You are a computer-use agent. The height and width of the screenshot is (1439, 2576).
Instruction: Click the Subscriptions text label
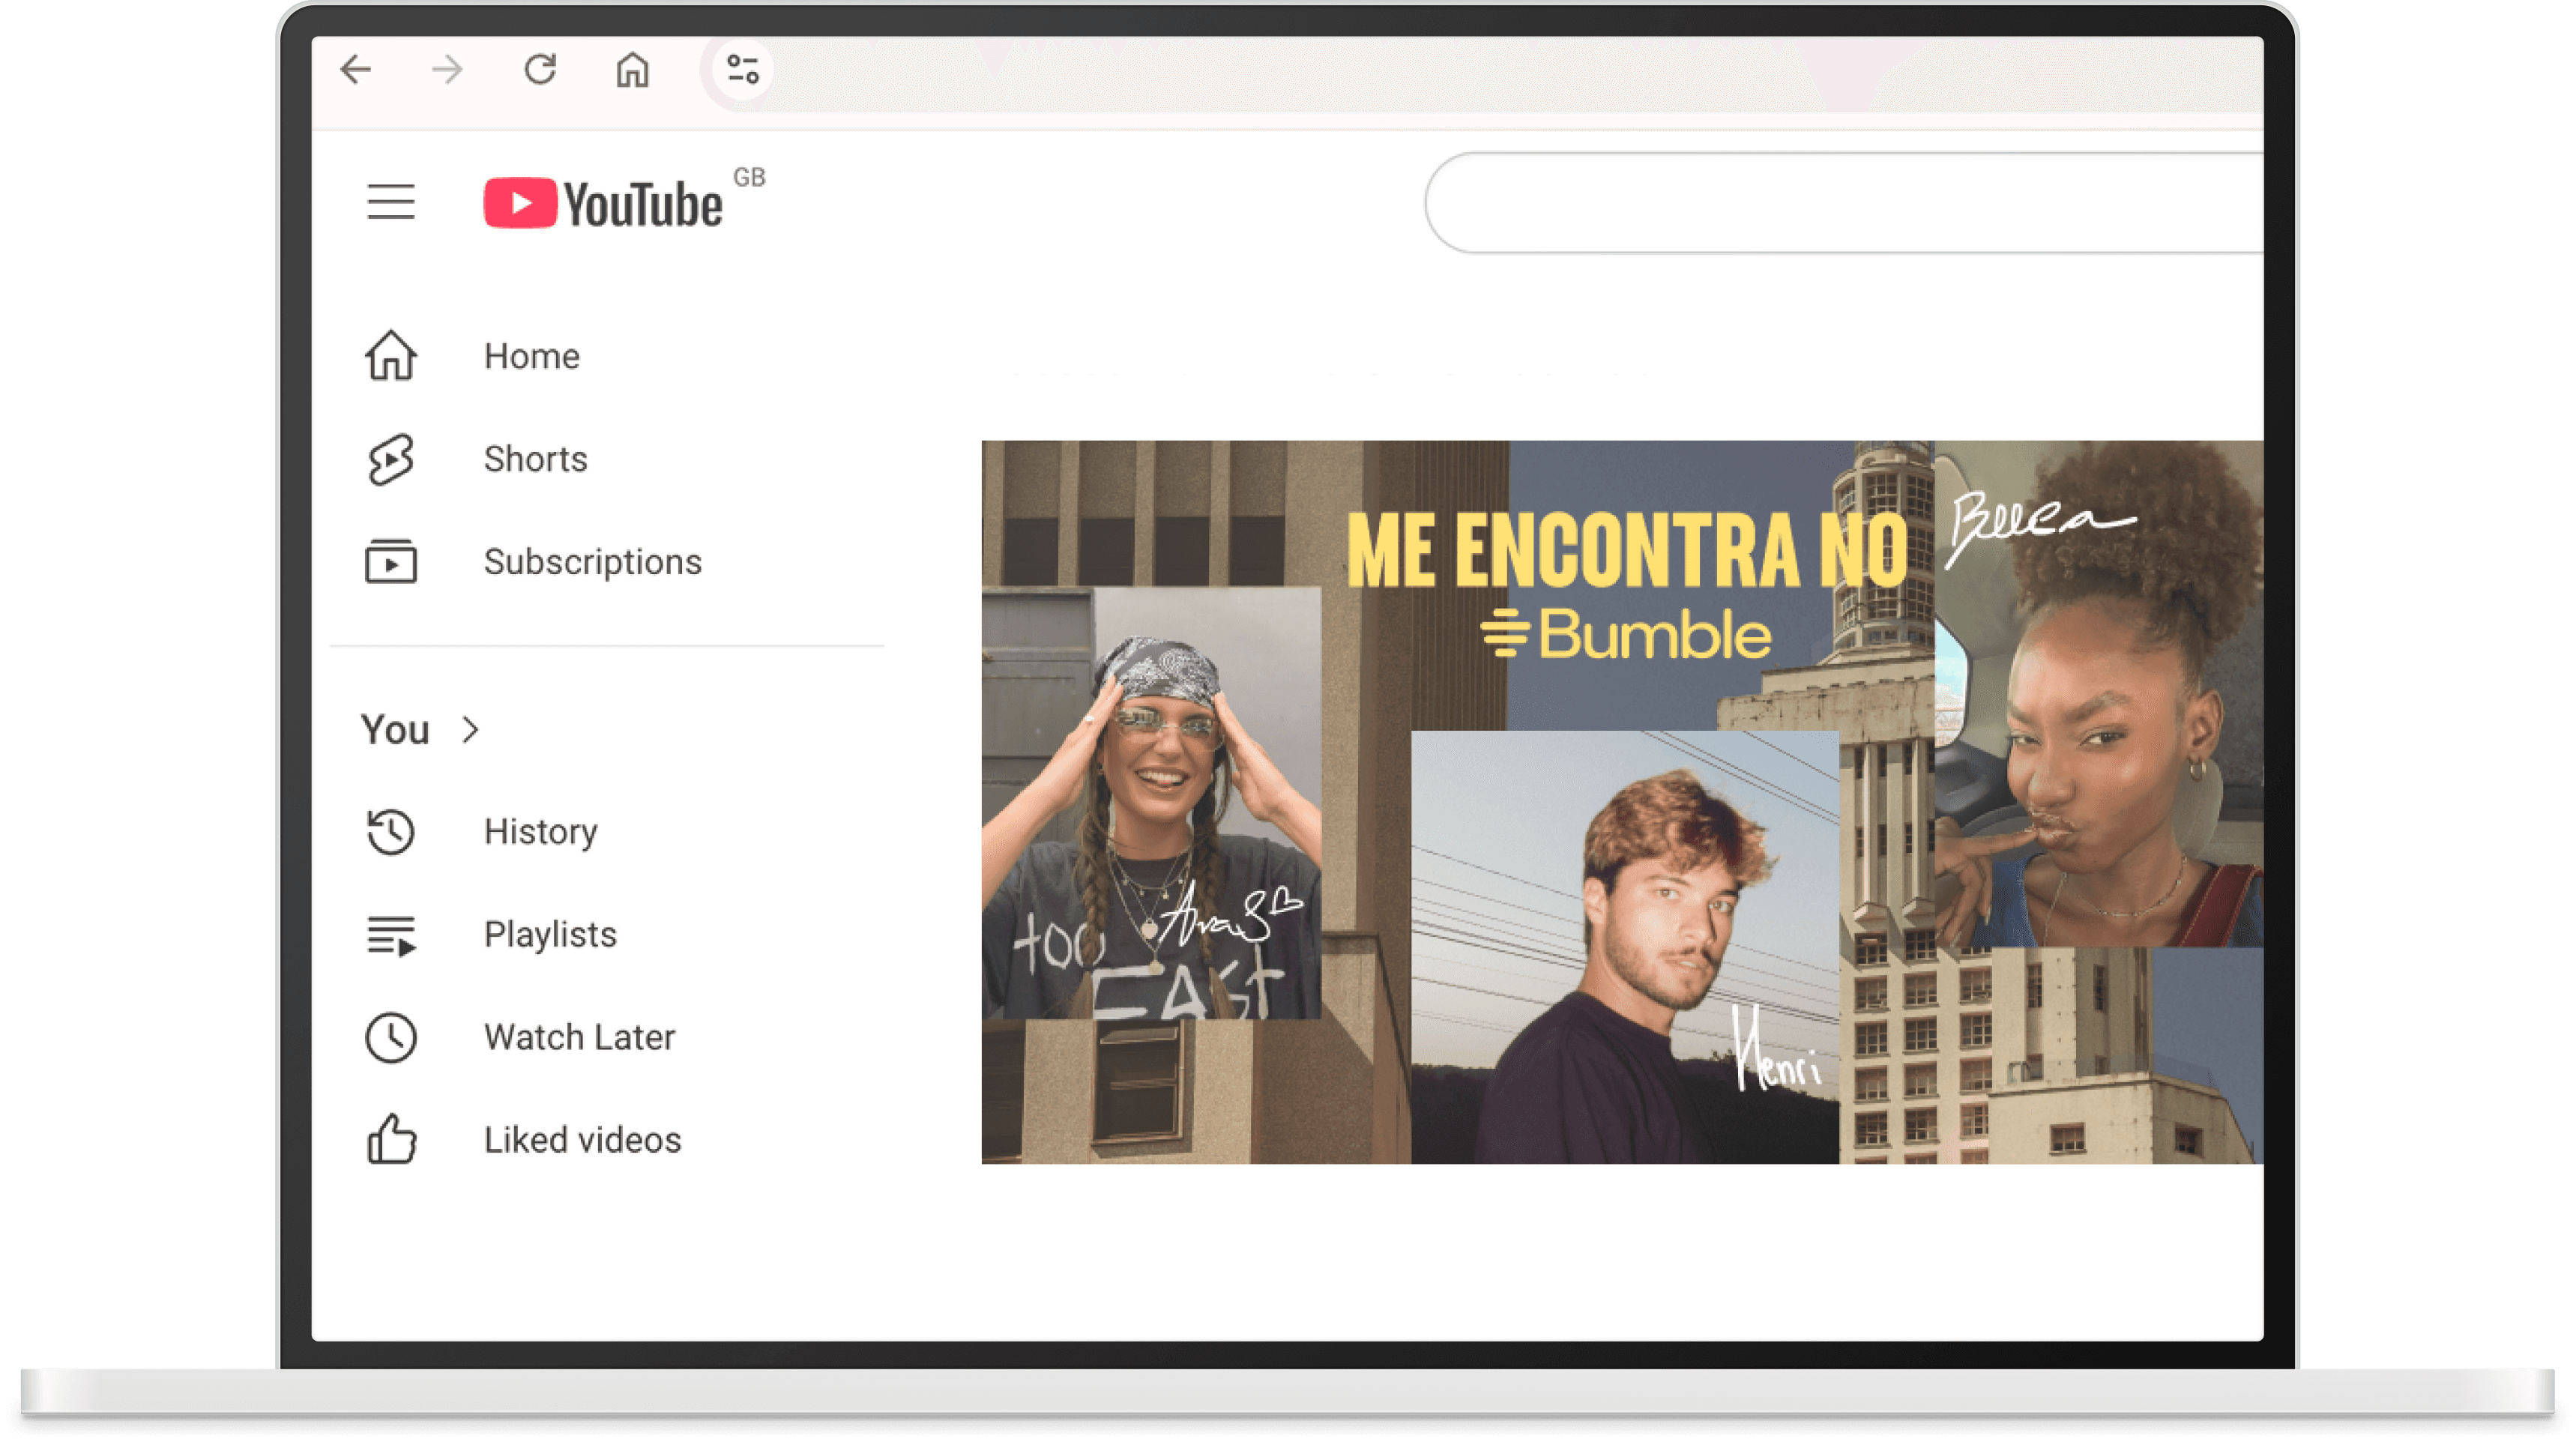593,562
